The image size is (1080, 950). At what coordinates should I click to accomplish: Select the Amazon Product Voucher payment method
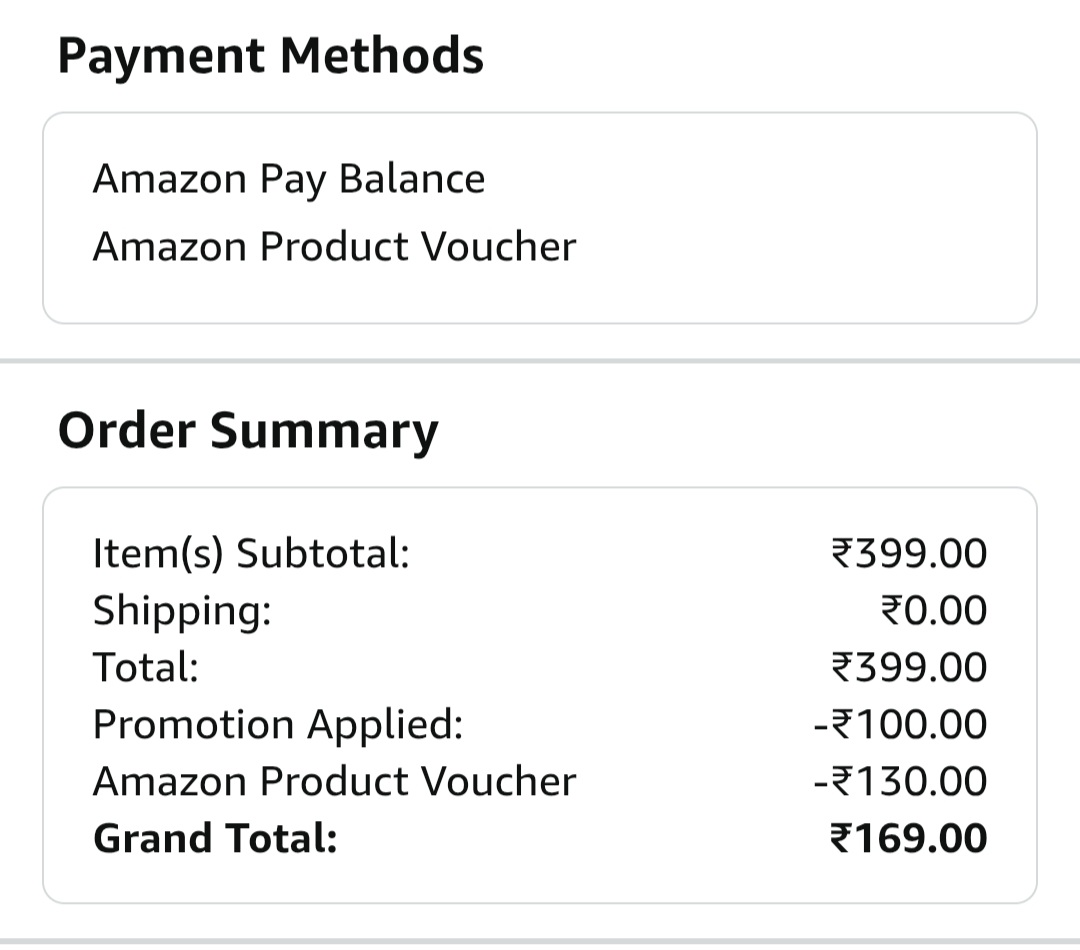334,245
